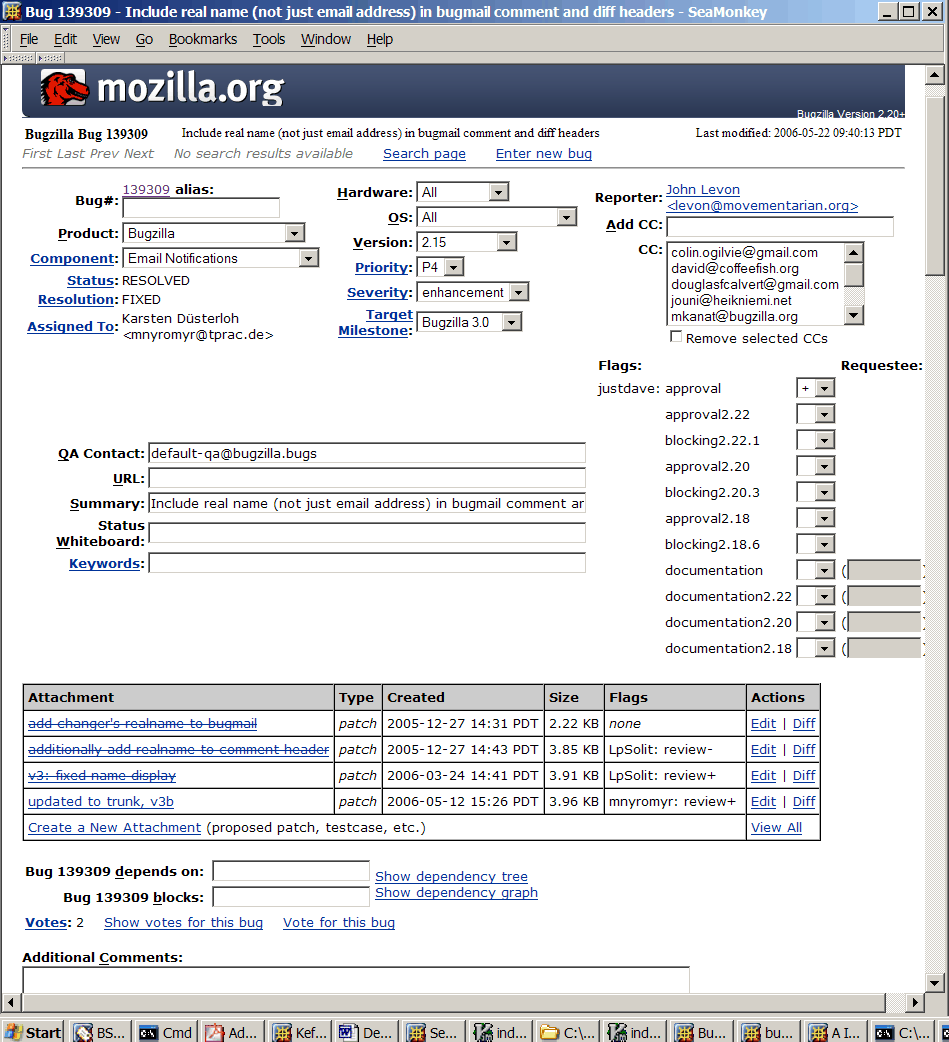Screen dimensions: 949x1042
Task: Check Remove selected CCs checkbox
Action: 676,337
